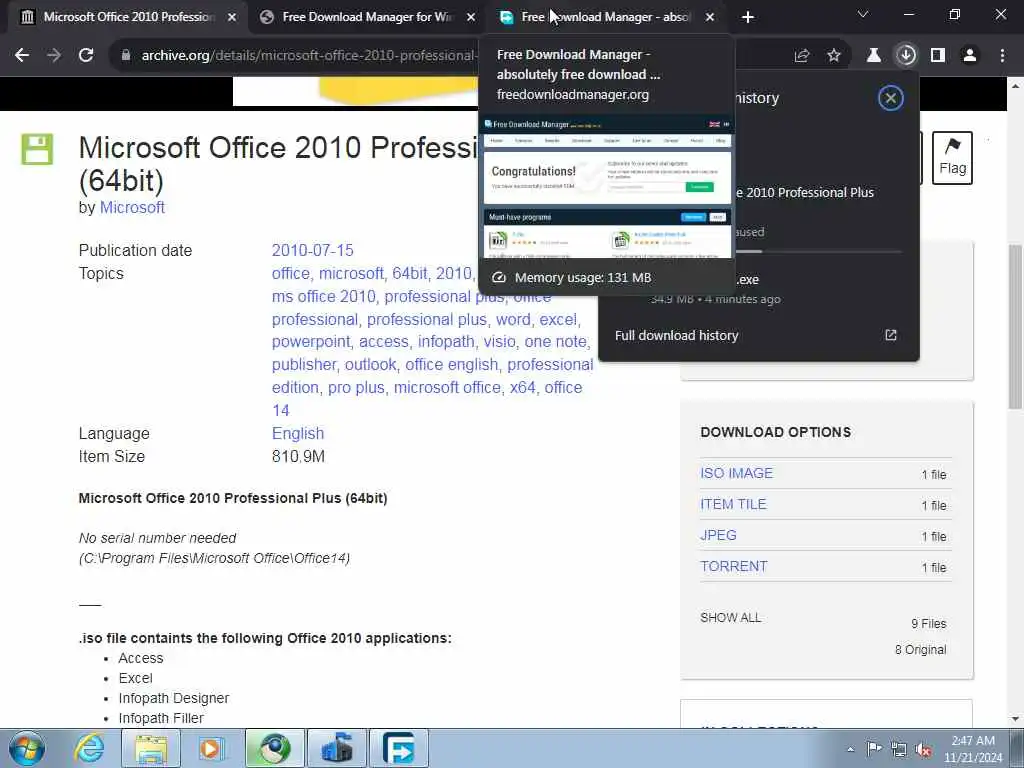Select the Free Download Manager - absolutely tab
1024x768 pixels.
point(605,17)
